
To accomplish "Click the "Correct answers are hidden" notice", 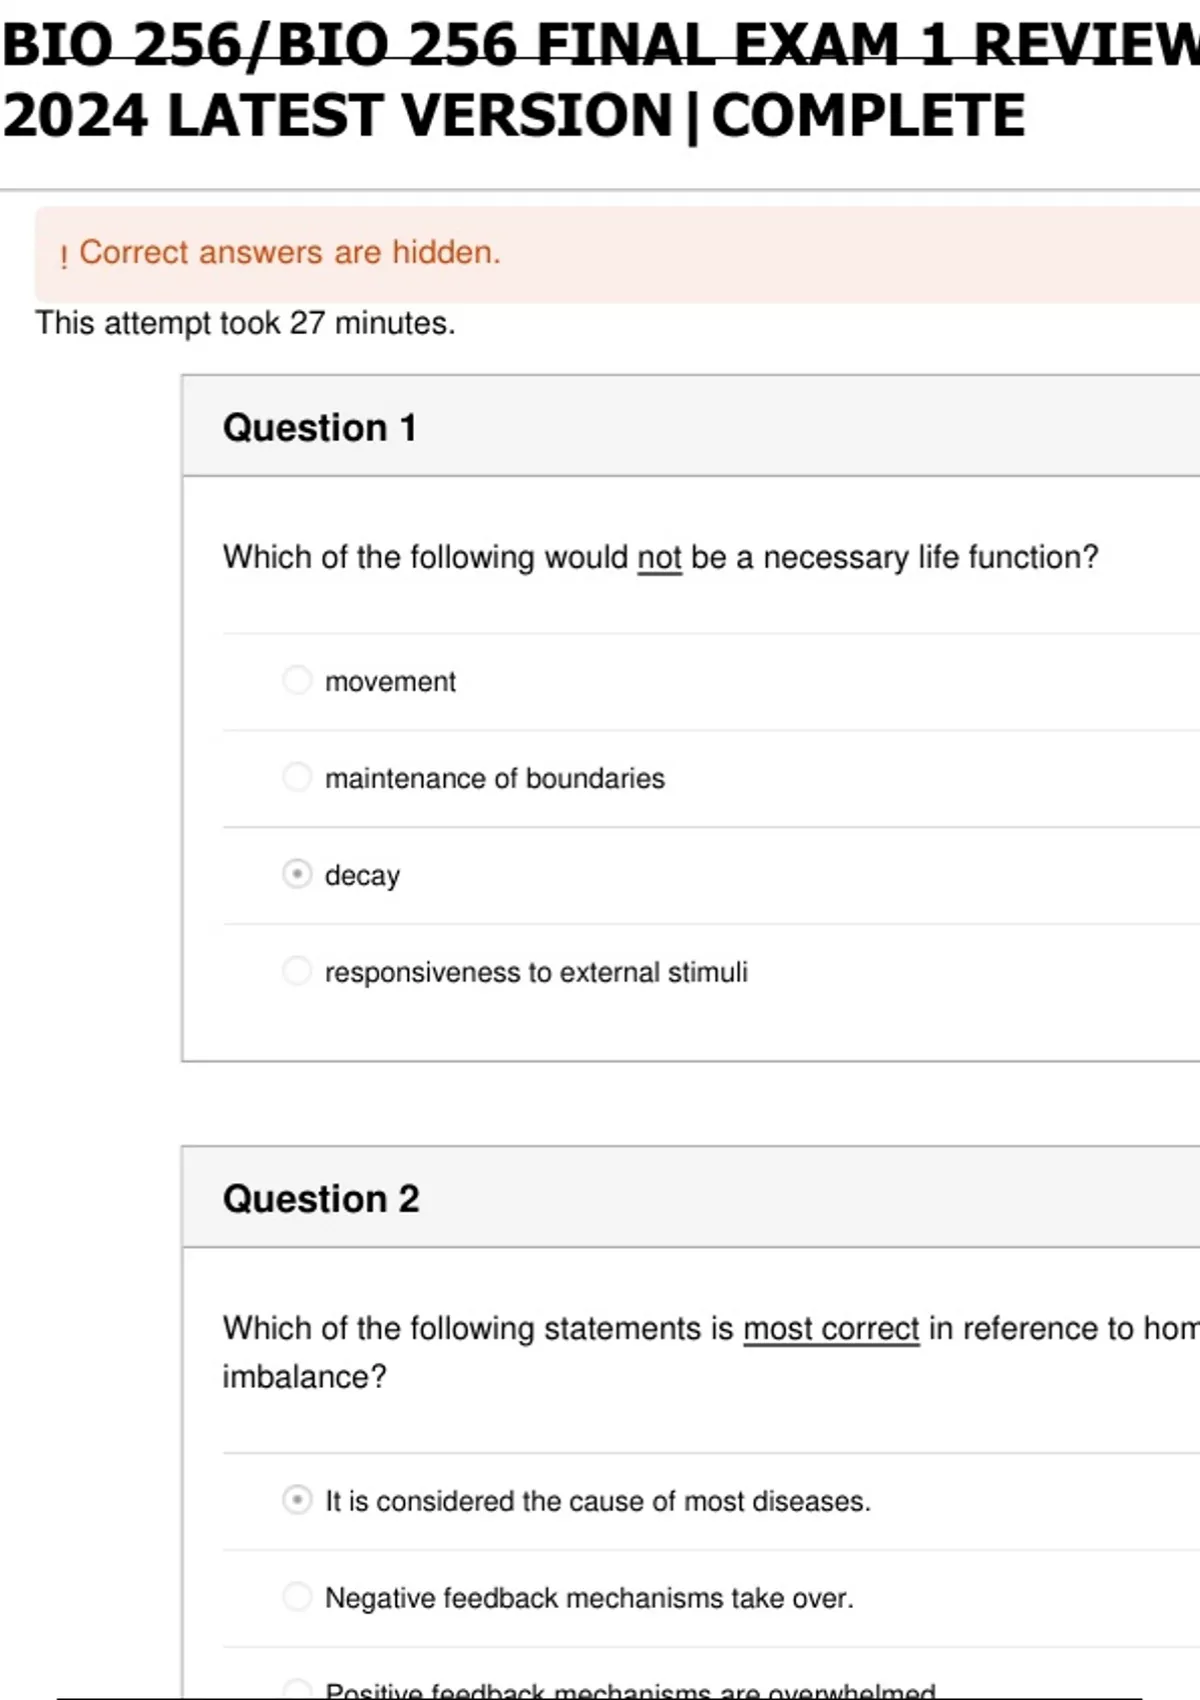I will click(290, 252).
